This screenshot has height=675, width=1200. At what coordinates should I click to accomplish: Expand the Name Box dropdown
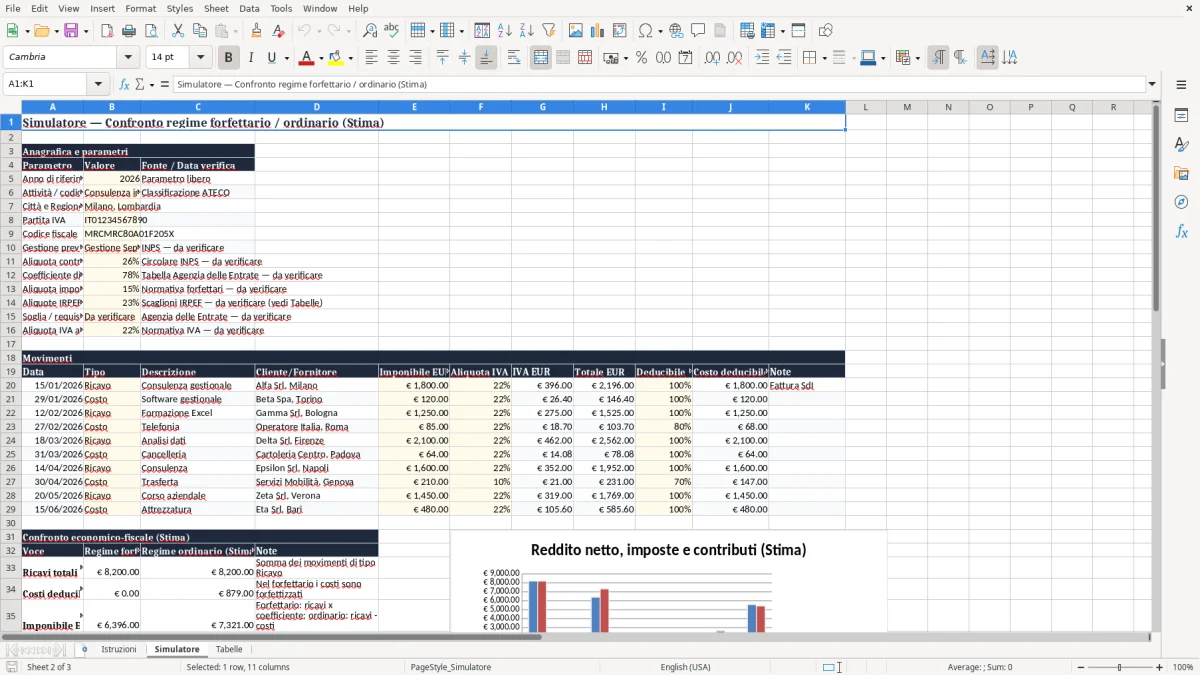pyautogui.click(x=98, y=84)
